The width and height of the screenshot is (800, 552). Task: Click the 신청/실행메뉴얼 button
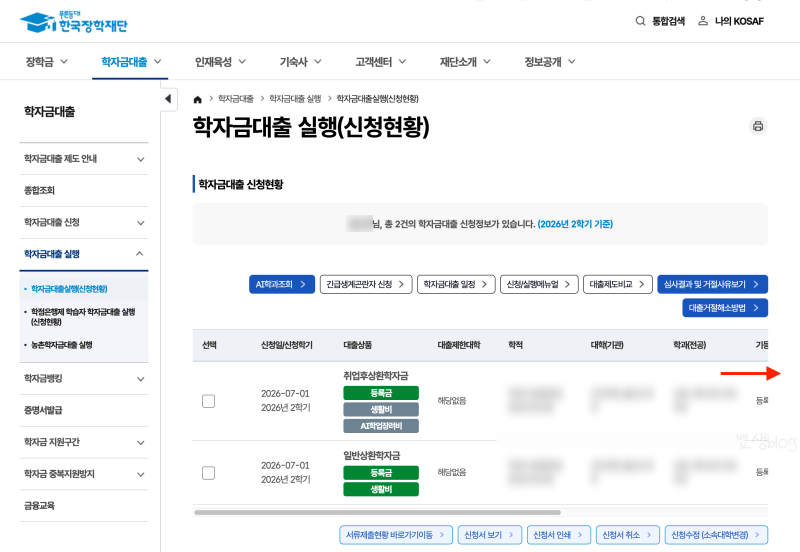click(x=539, y=284)
